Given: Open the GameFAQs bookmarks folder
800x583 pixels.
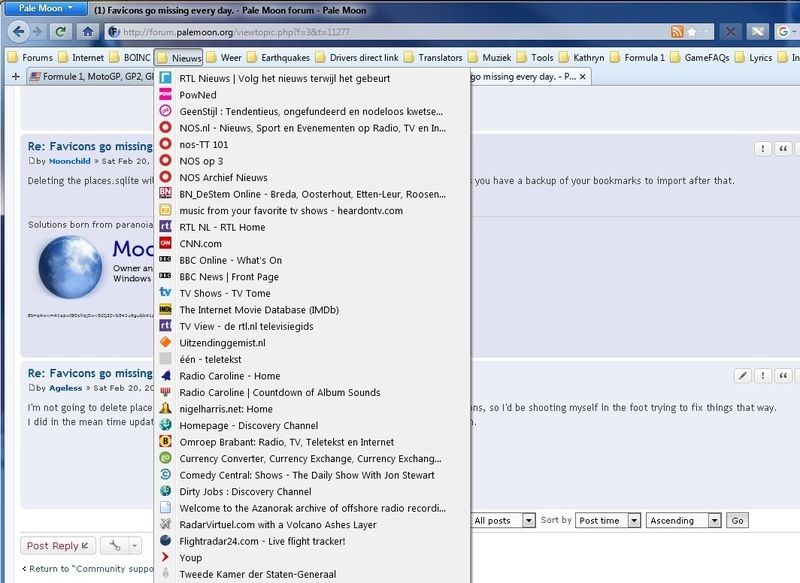Looking at the screenshot, I should (700, 58).
